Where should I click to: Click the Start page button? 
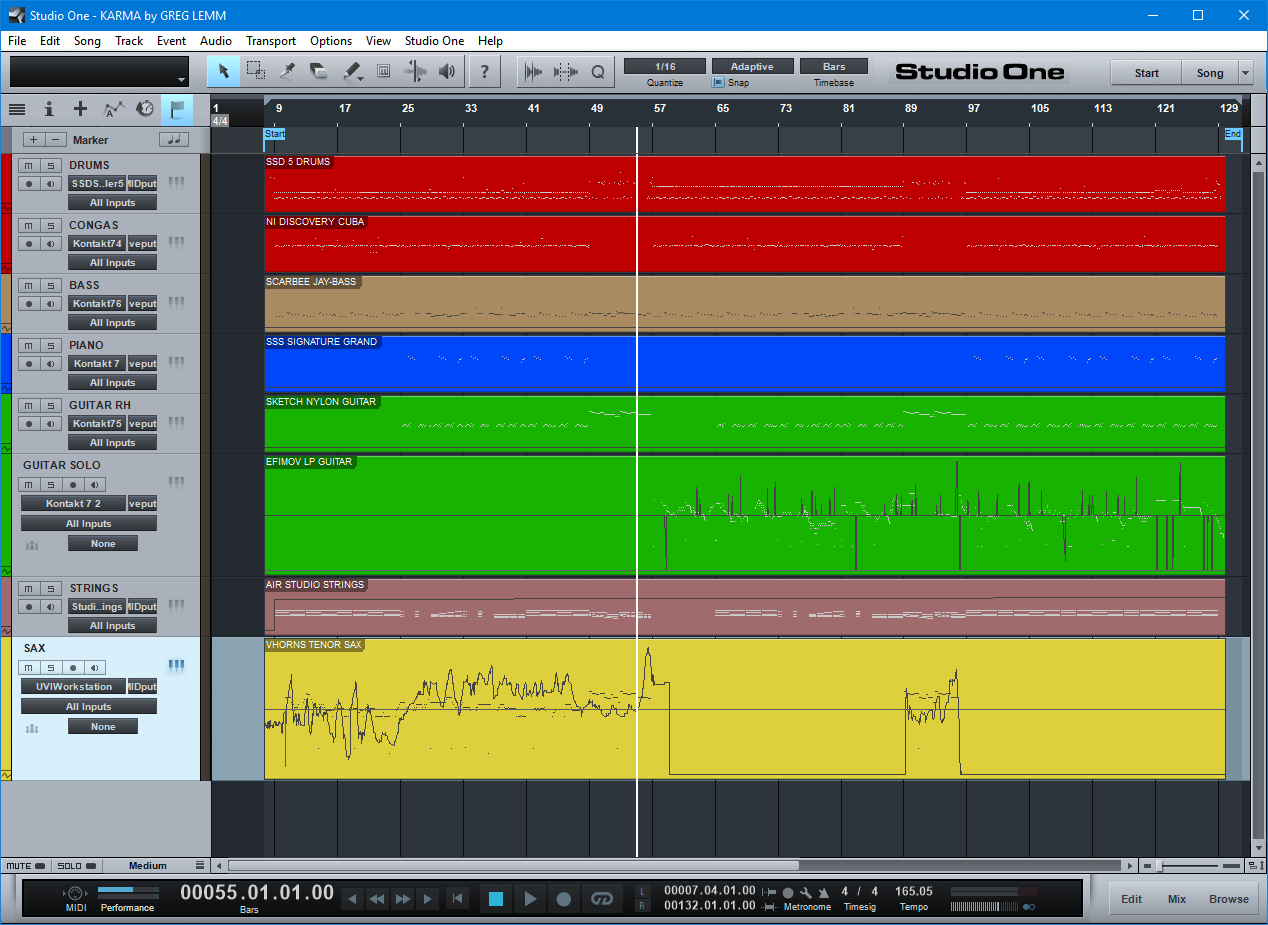[x=1146, y=73]
